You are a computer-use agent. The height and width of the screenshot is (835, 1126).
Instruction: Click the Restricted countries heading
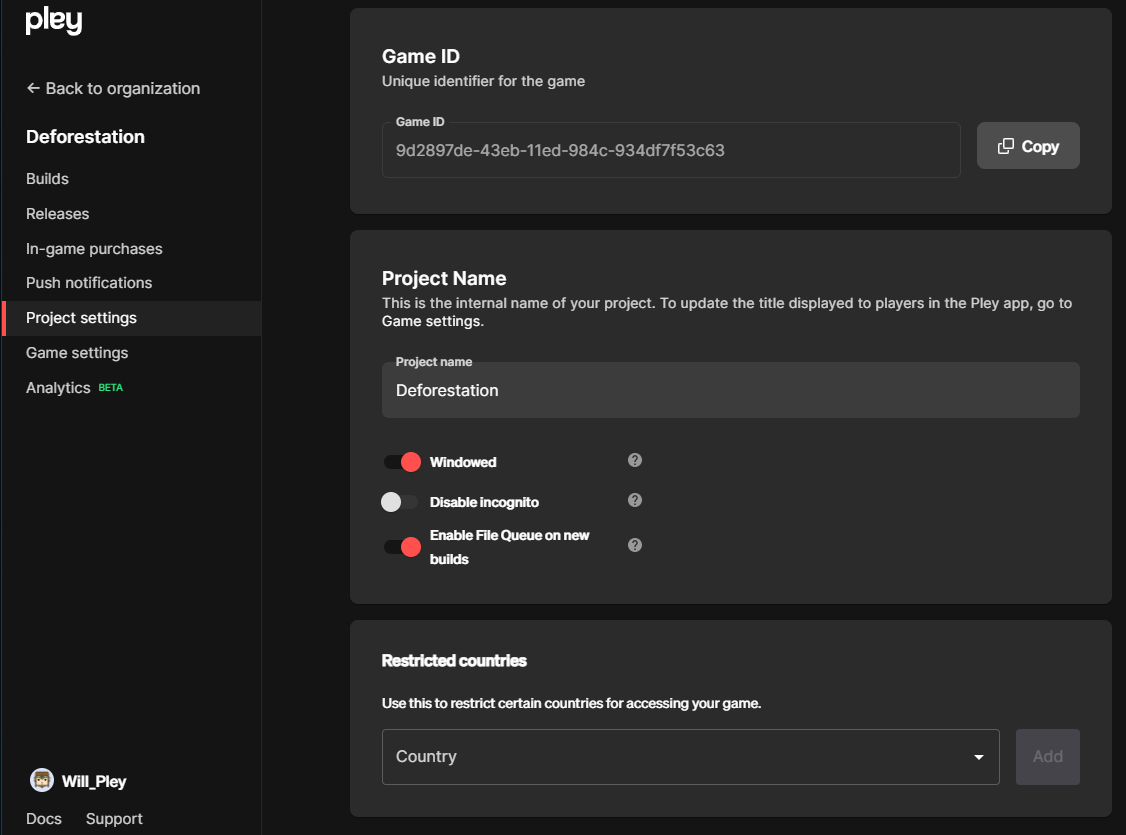click(454, 661)
